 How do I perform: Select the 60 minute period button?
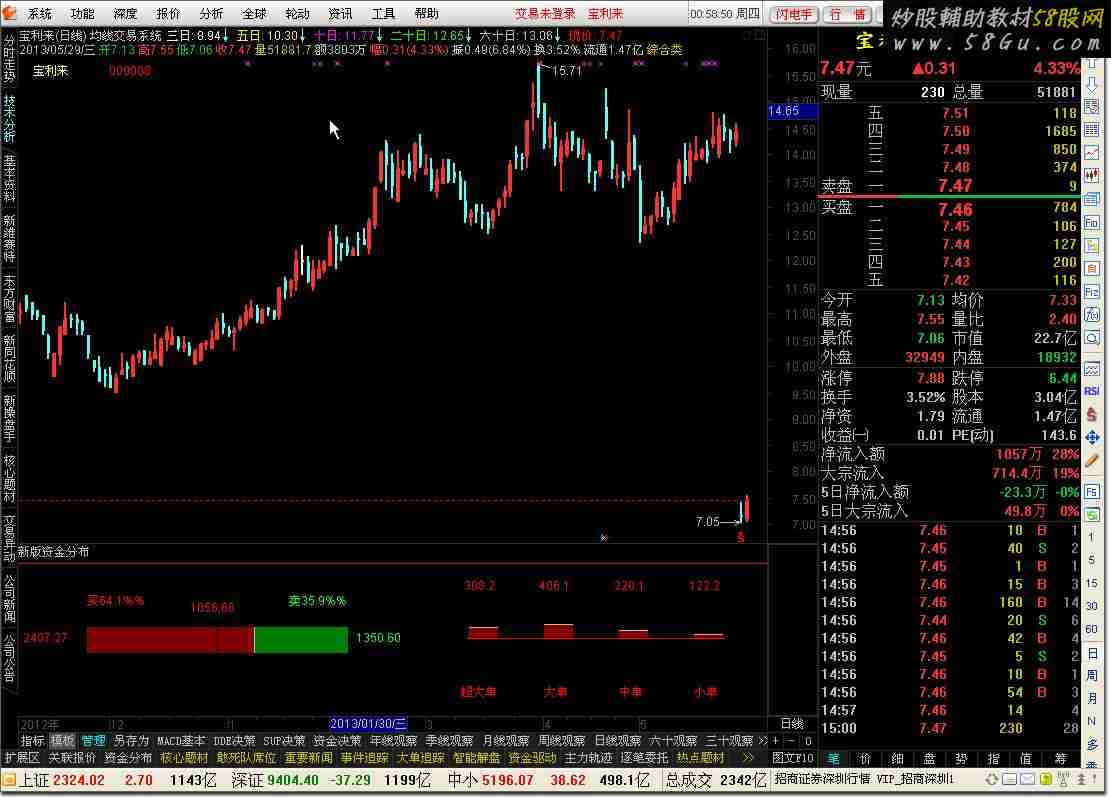click(x=1092, y=629)
